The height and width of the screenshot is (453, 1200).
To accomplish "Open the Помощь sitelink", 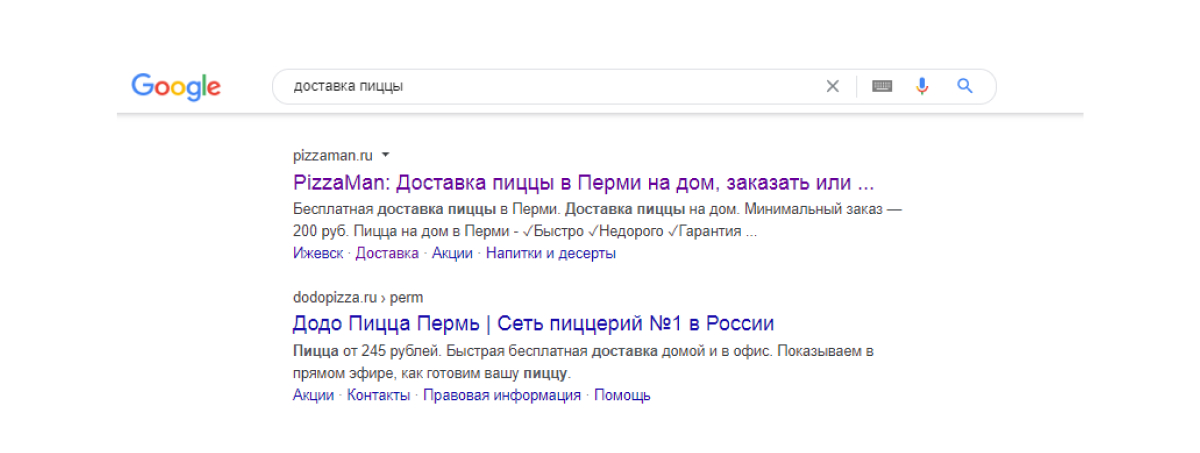I will pos(622,395).
